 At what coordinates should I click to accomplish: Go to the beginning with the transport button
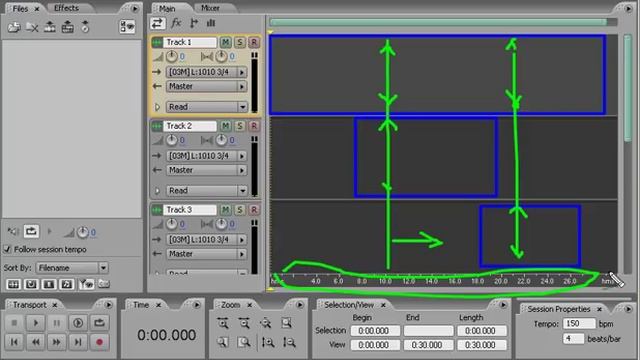14,342
